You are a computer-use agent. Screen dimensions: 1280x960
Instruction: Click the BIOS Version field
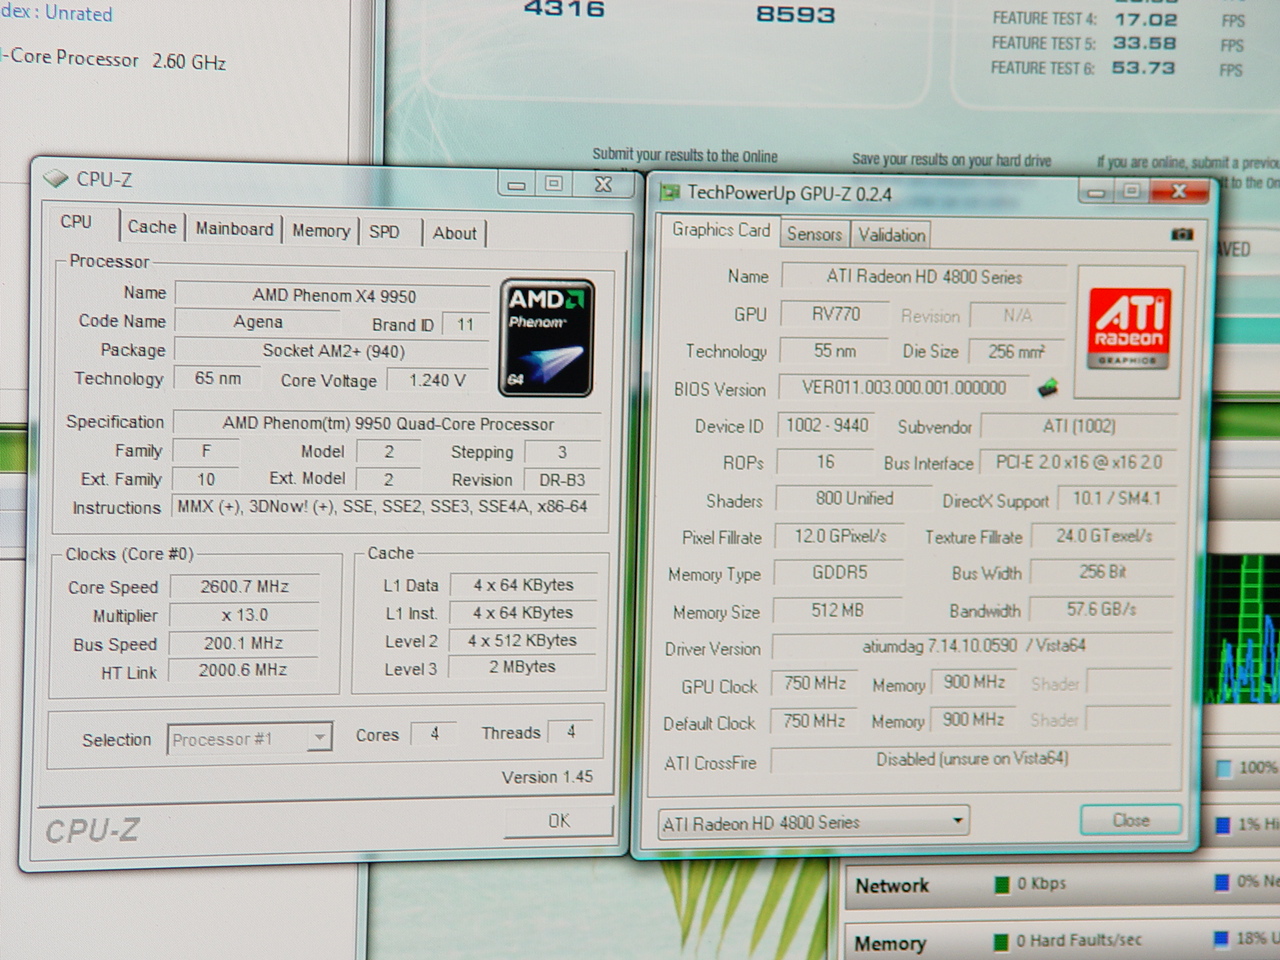point(904,388)
